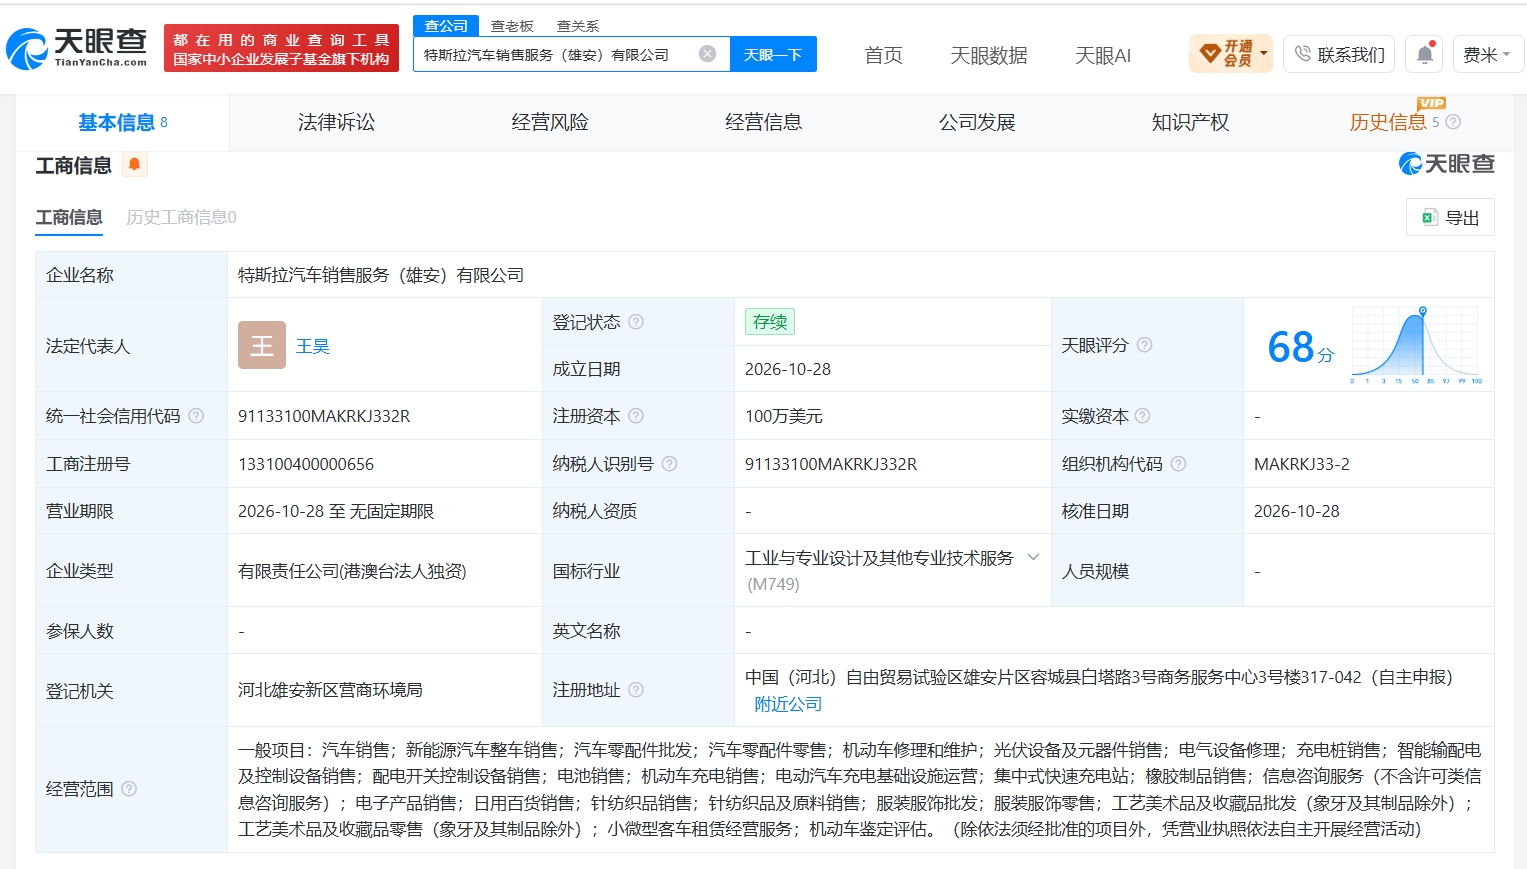Click the help icon next to 实缴资本

(x=1142, y=416)
